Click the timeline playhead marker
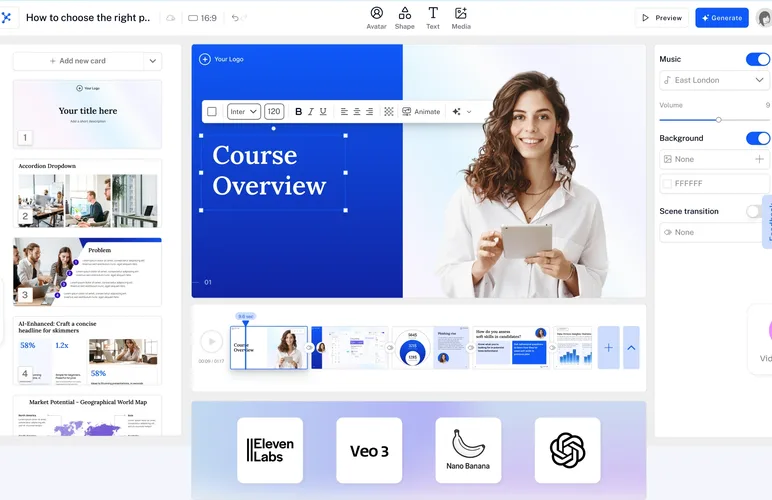This screenshot has width=772, height=500. pos(245,323)
